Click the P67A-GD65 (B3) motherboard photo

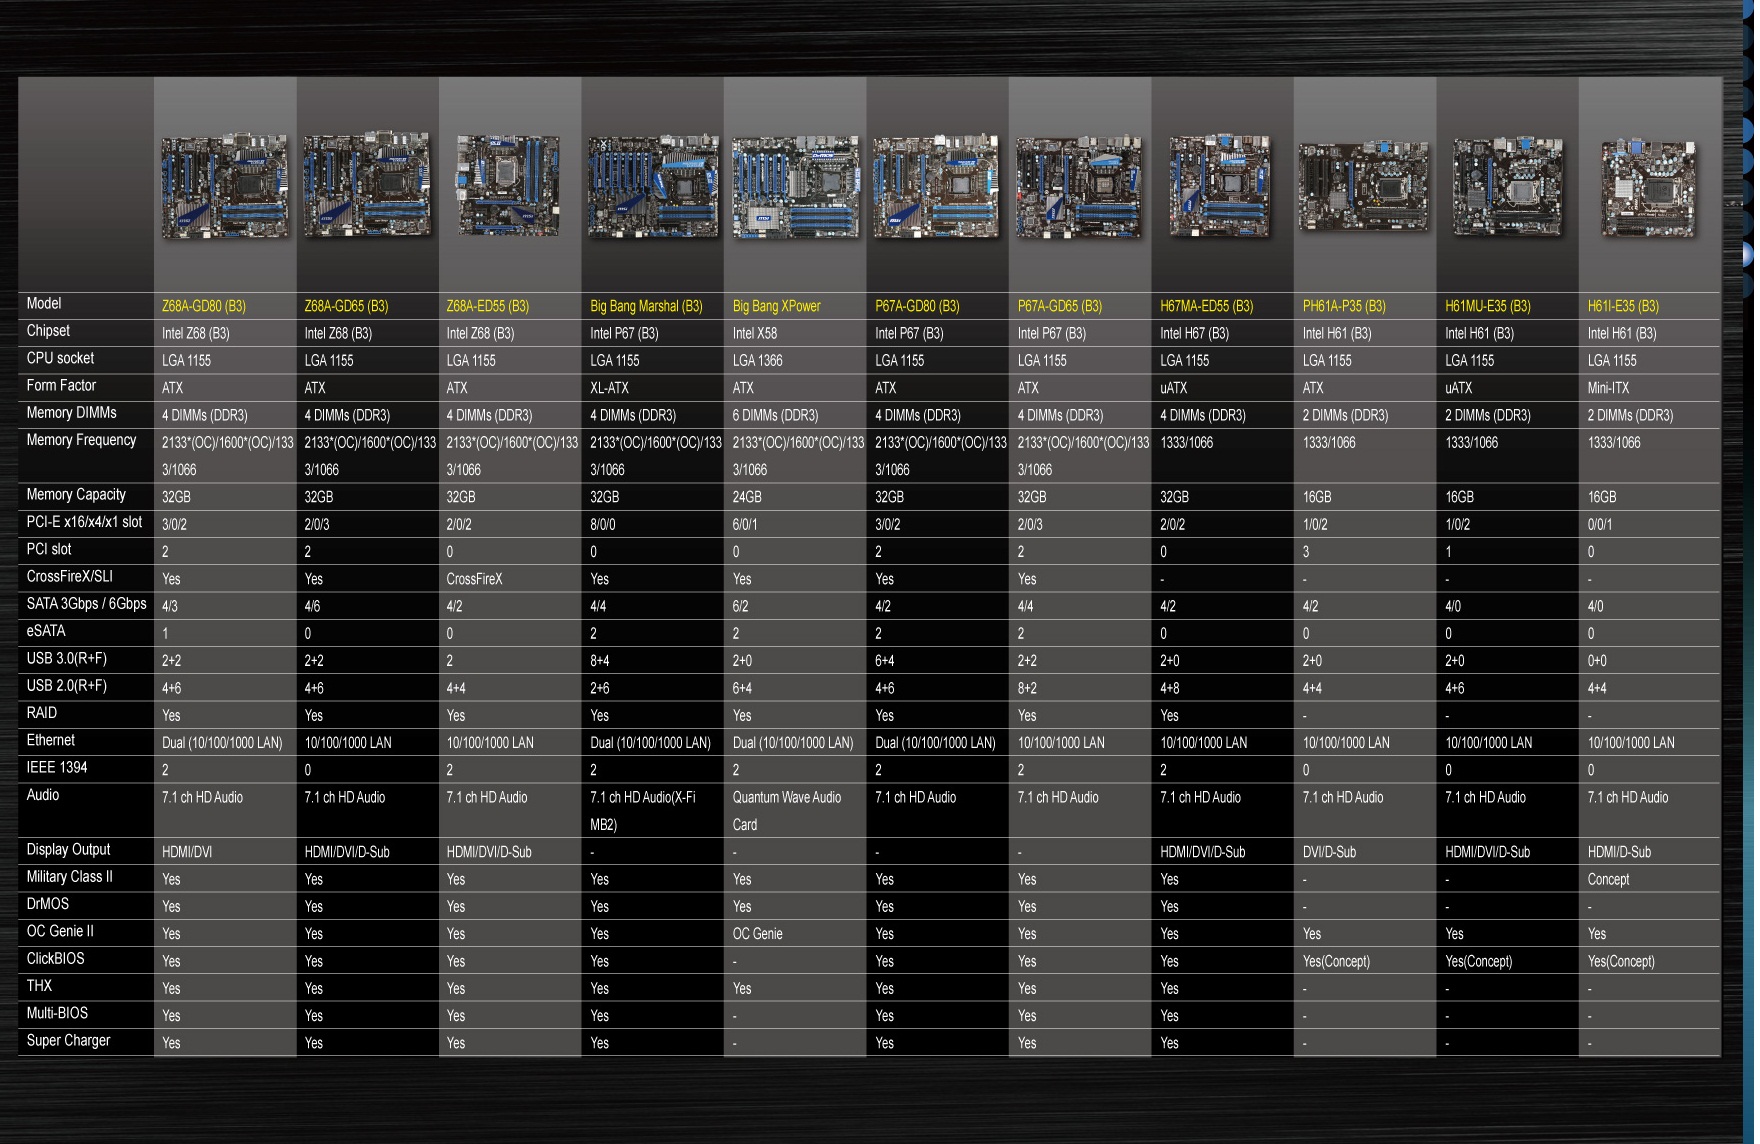tap(1080, 187)
